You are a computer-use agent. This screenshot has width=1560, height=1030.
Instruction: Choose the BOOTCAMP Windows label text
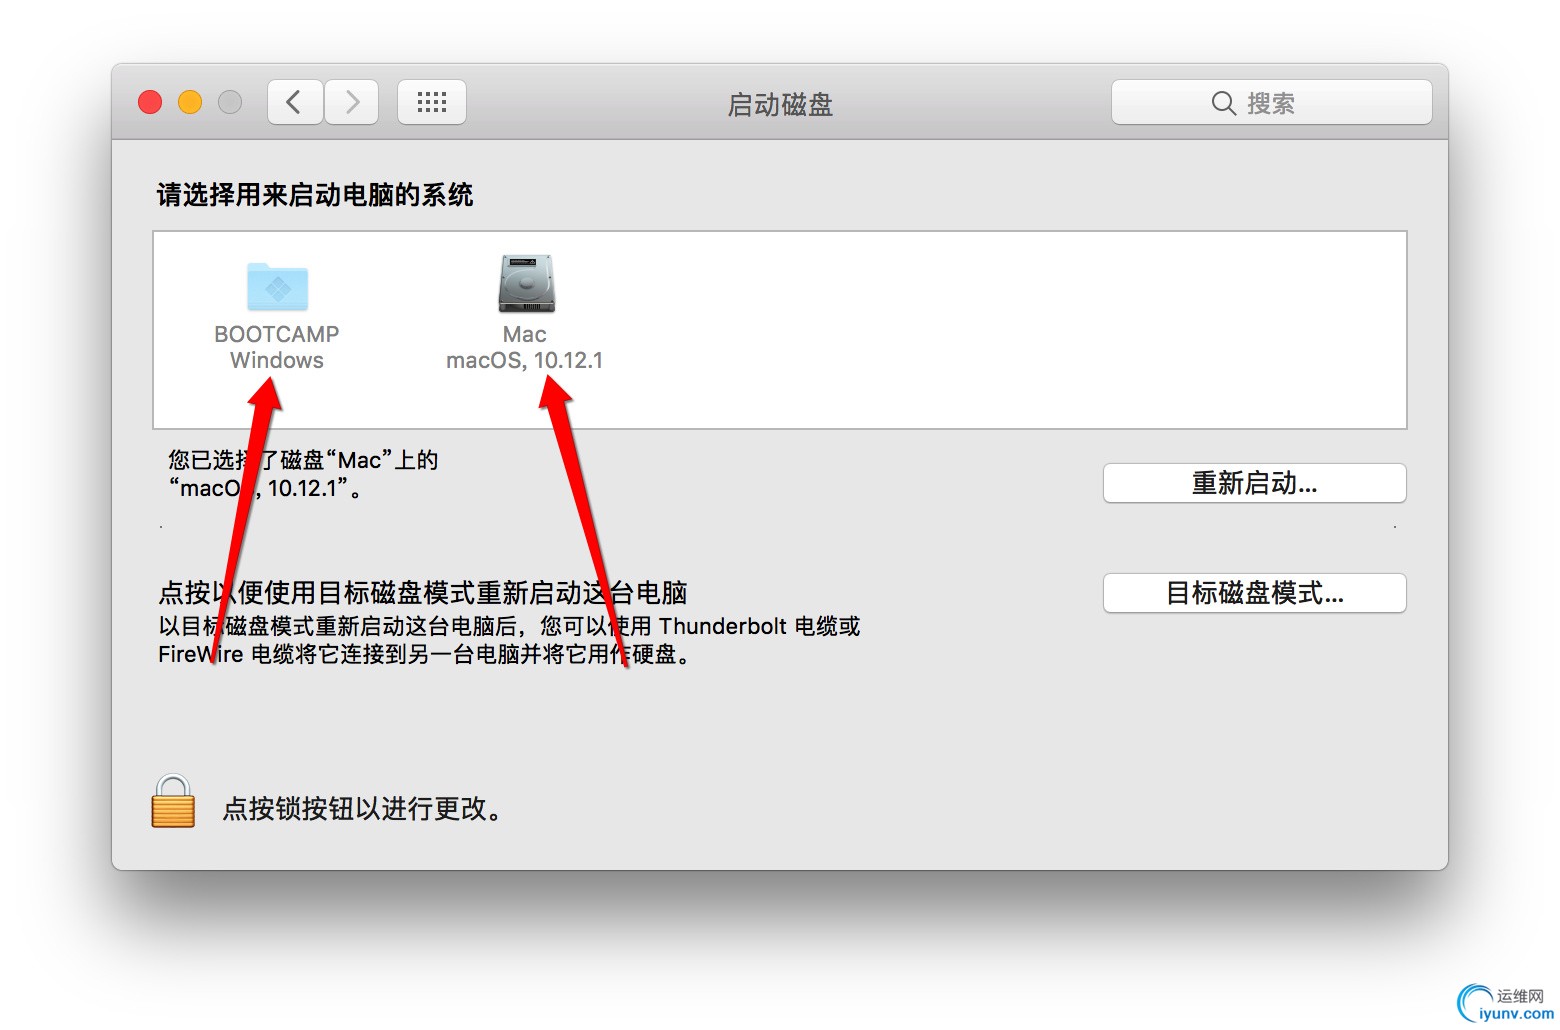click(x=277, y=347)
